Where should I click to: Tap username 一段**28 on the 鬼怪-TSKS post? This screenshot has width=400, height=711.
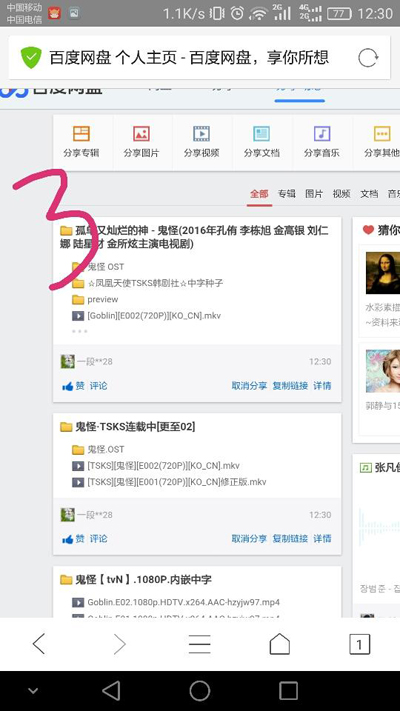point(94,515)
